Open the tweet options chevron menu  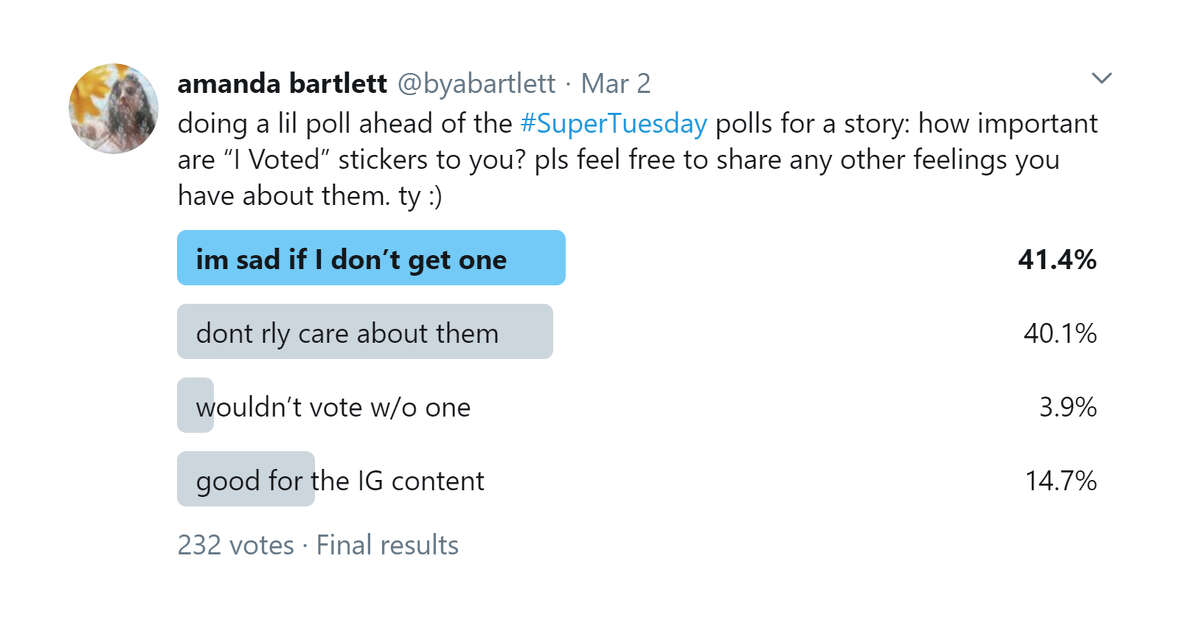pos(1101,78)
